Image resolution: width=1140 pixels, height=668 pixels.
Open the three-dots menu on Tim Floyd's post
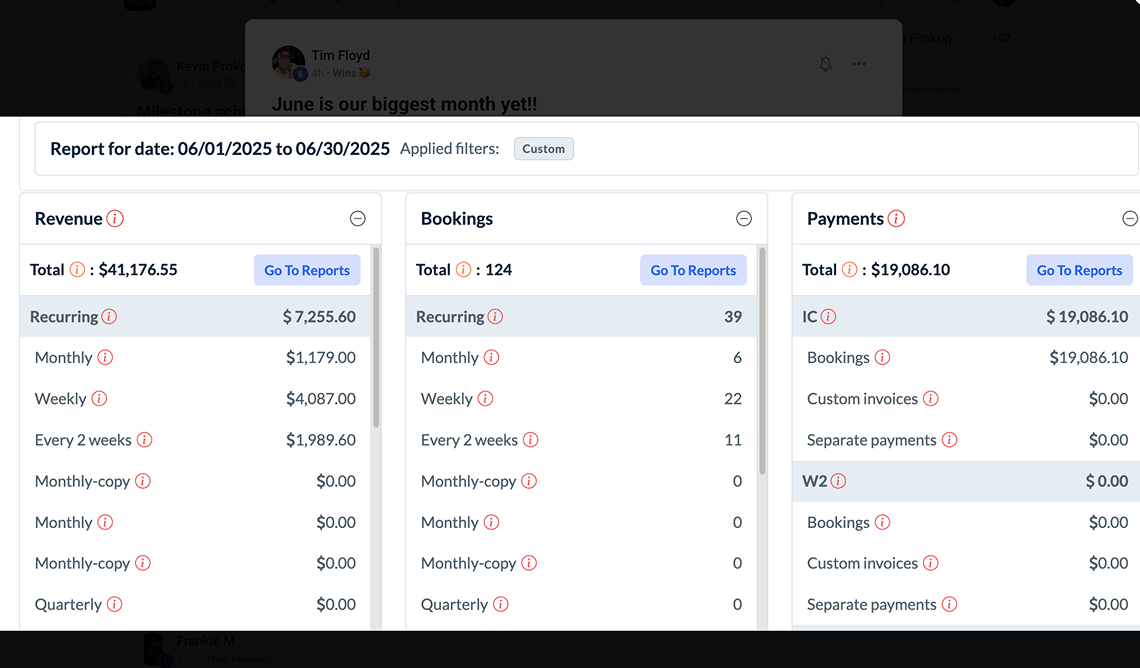[x=859, y=64]
